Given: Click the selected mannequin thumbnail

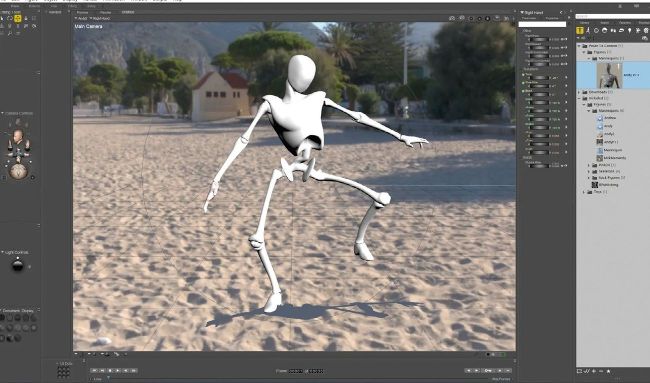Looking at the screenshot, I should pos(609,75).
